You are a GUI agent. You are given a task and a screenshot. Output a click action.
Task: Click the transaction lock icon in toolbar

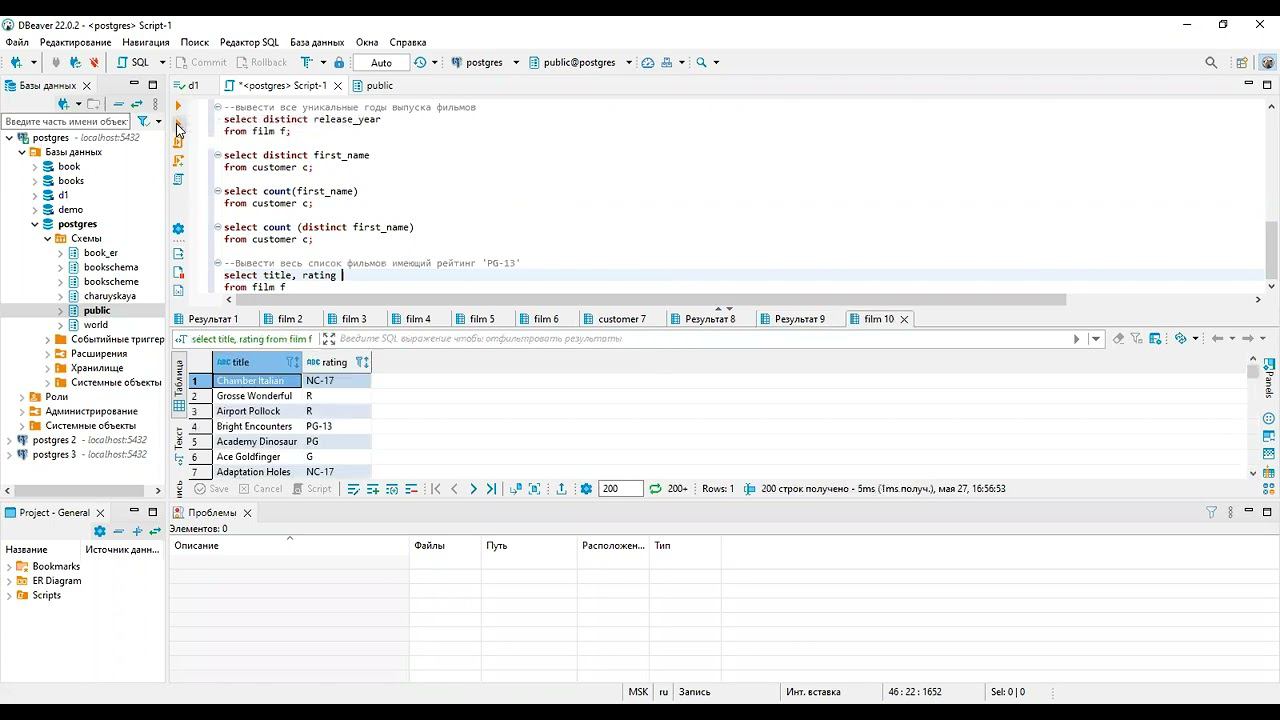(339, 62)
